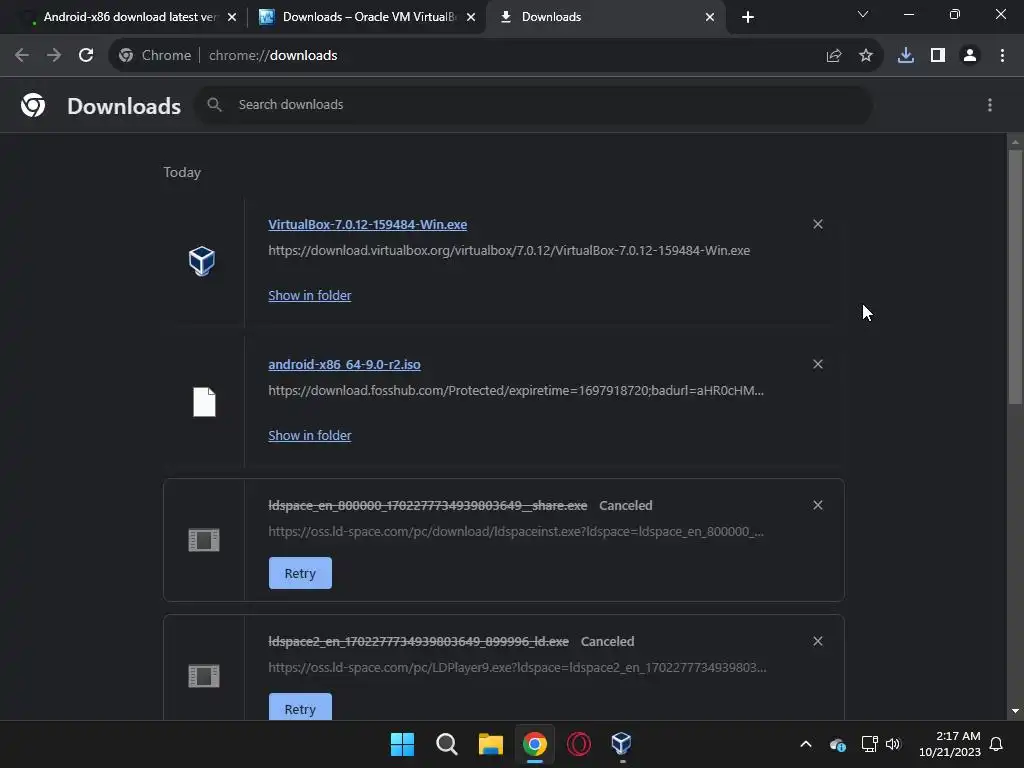Show android-x86 iso in folder
Viewport: 1024px width, 768px height.
point(310,435)
